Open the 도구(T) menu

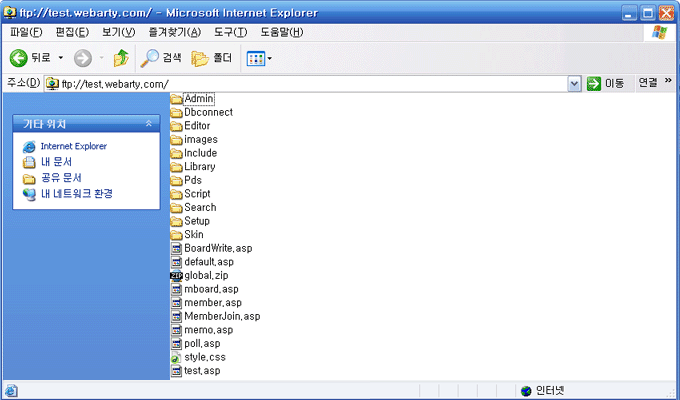[x=231, y=33]
